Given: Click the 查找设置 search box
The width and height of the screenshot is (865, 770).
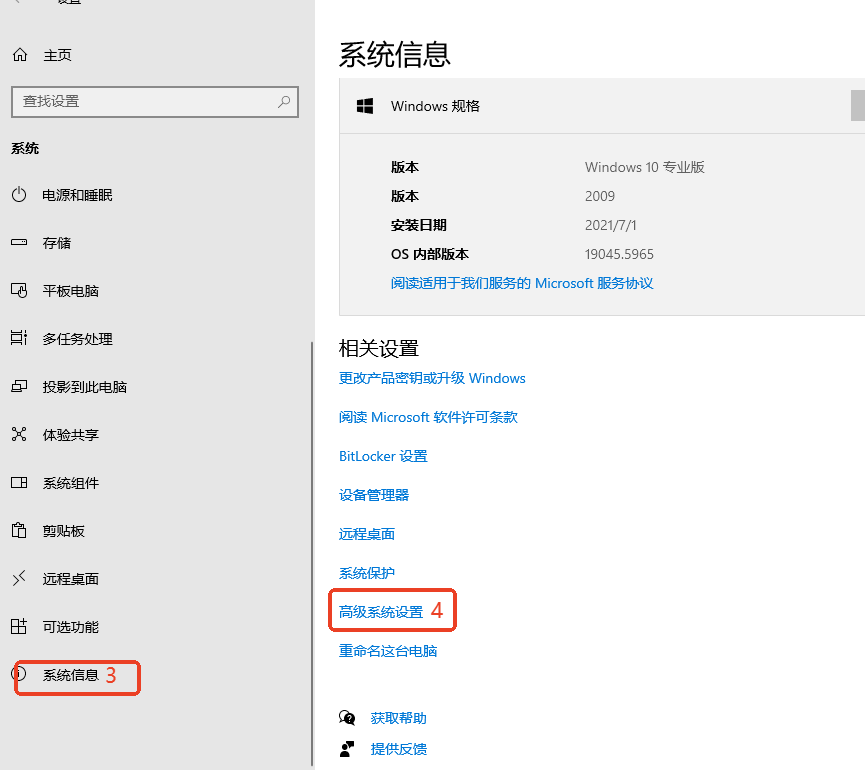Looking at the screenshot, I should [155, 102].
